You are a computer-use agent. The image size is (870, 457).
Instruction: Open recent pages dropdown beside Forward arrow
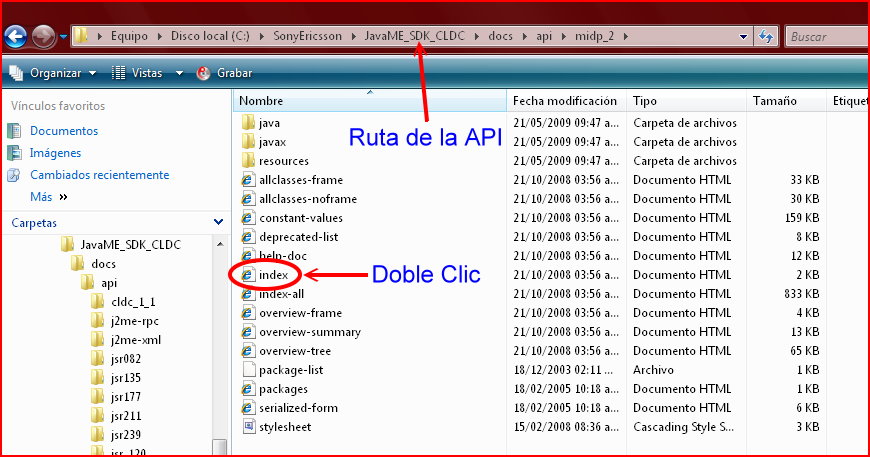tap(63, 37)
